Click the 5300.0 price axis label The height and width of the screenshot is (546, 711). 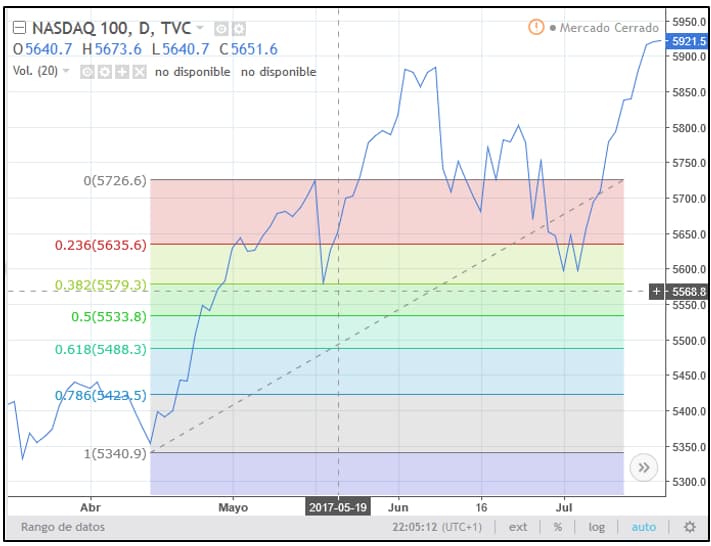click(x=689, y=482)
